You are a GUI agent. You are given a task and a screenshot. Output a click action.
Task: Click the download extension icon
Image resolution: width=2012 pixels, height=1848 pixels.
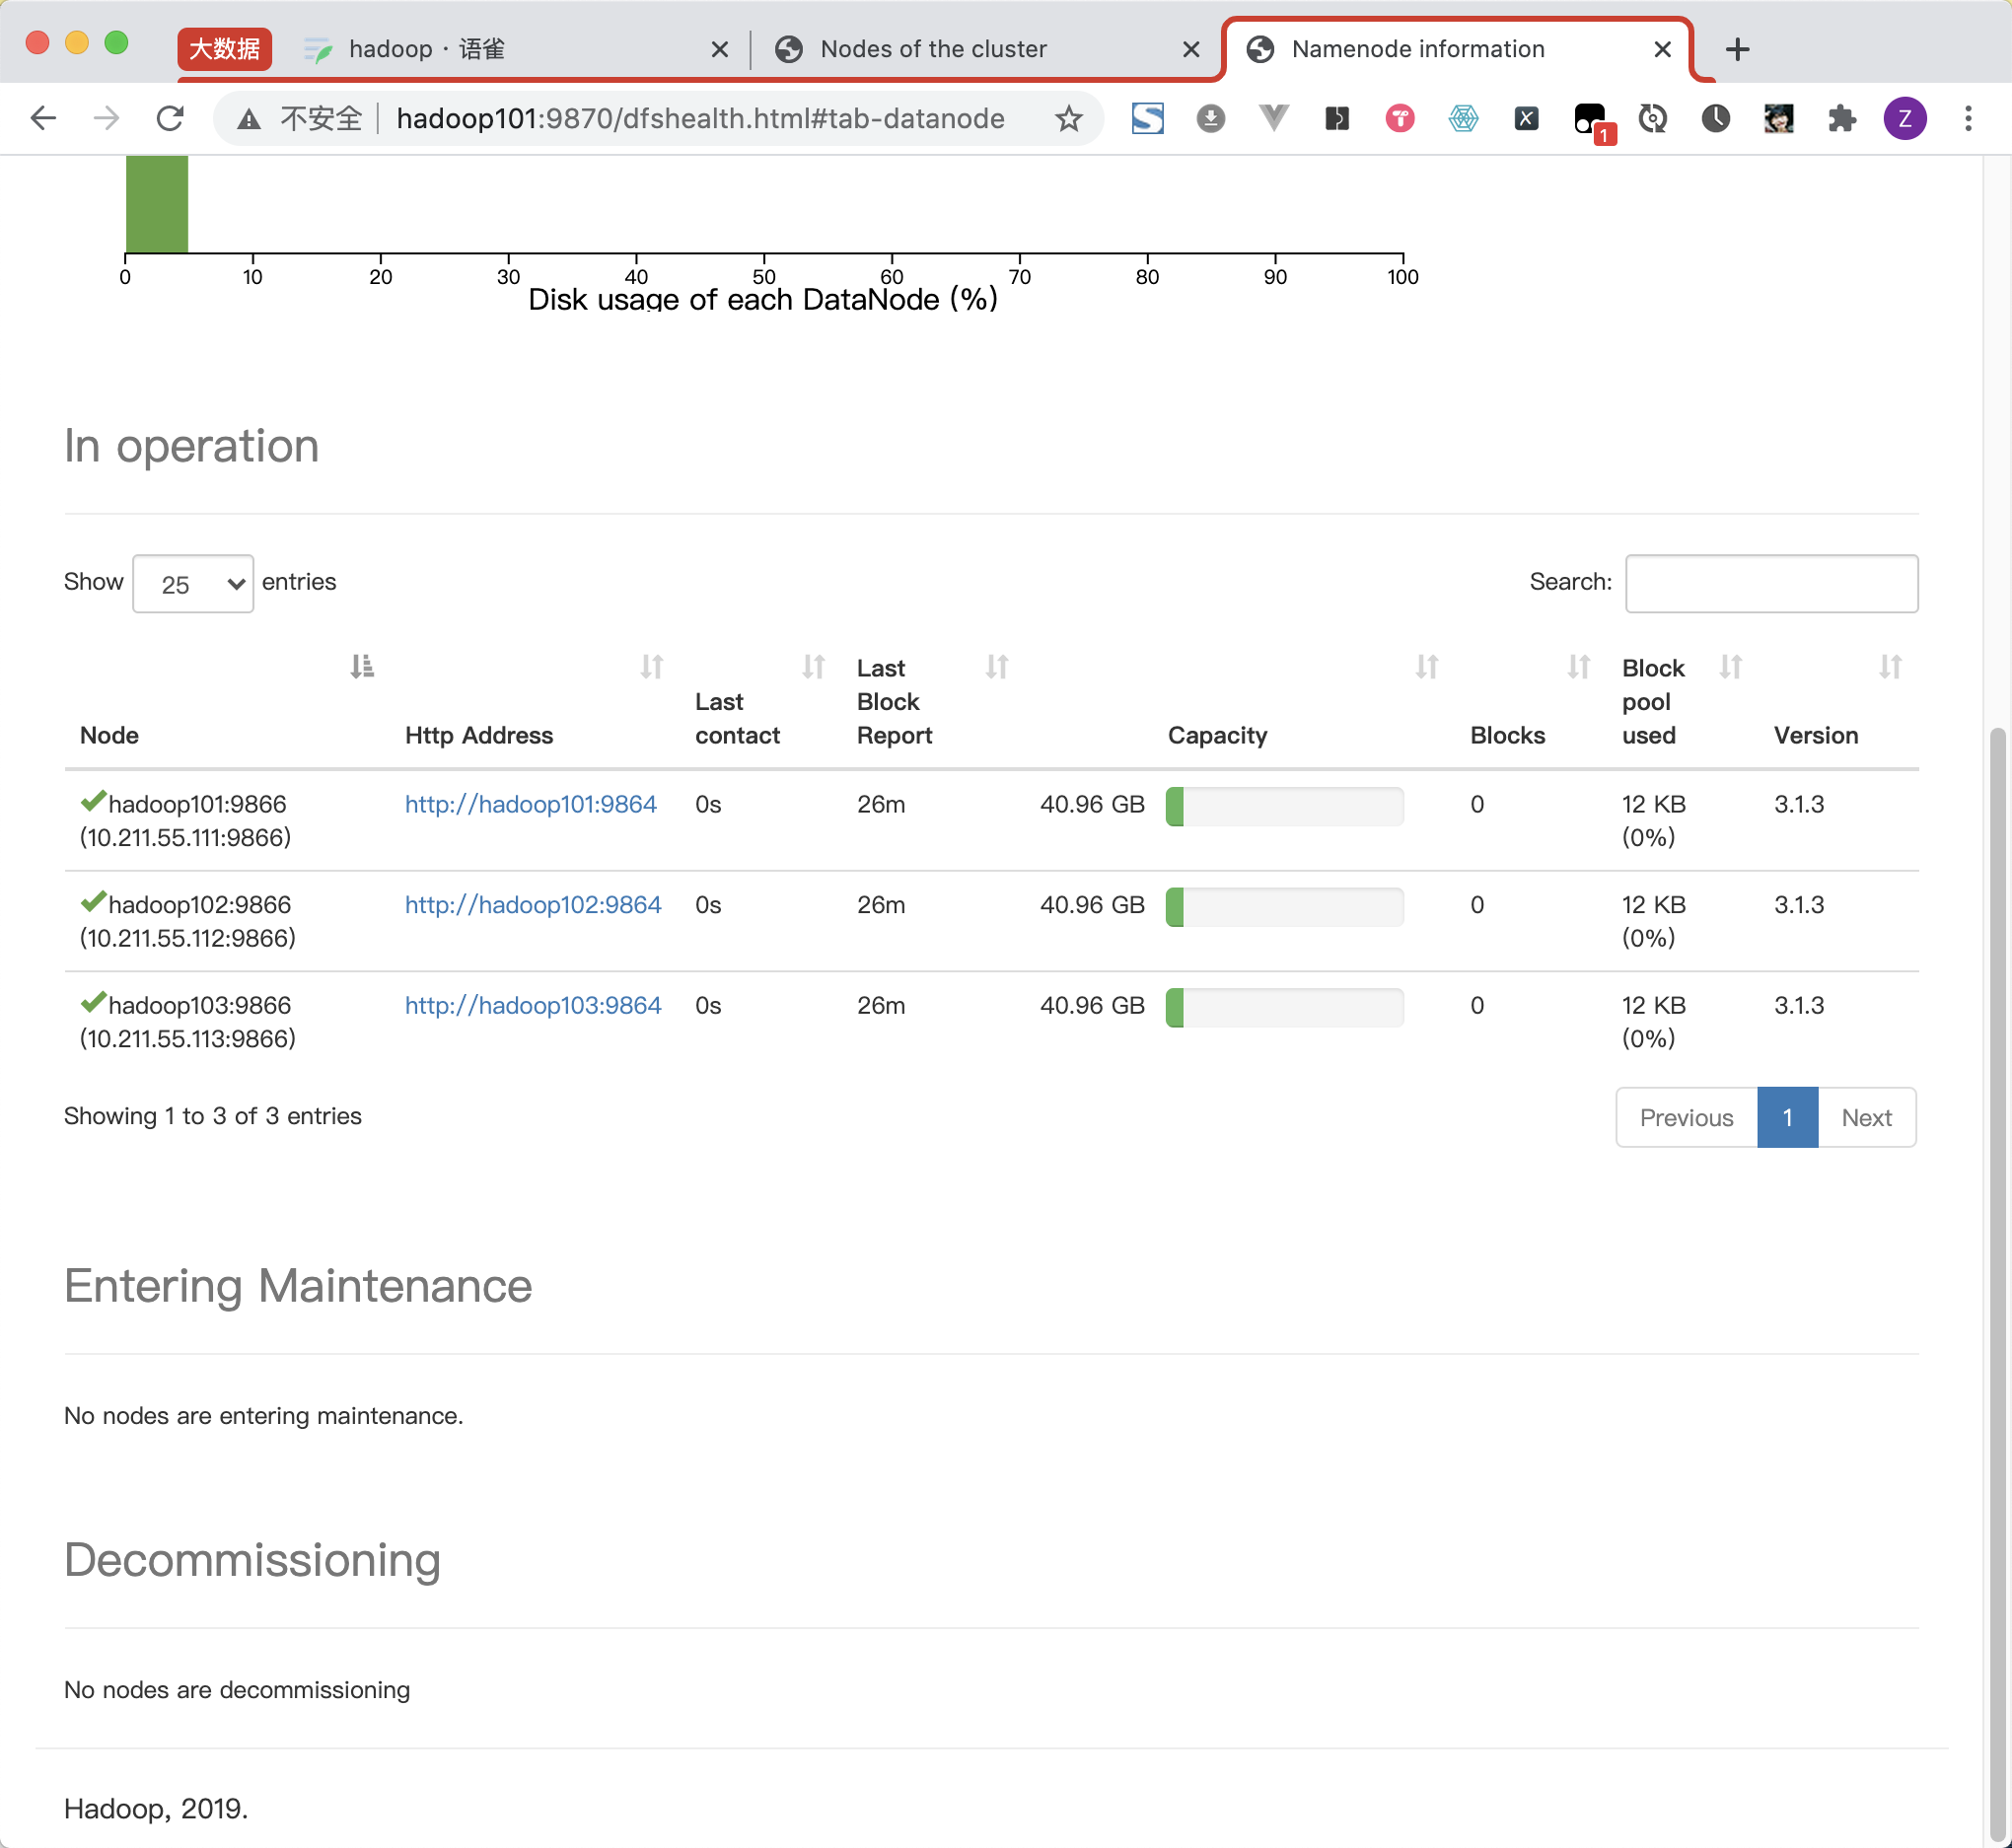click(1210, 118)
